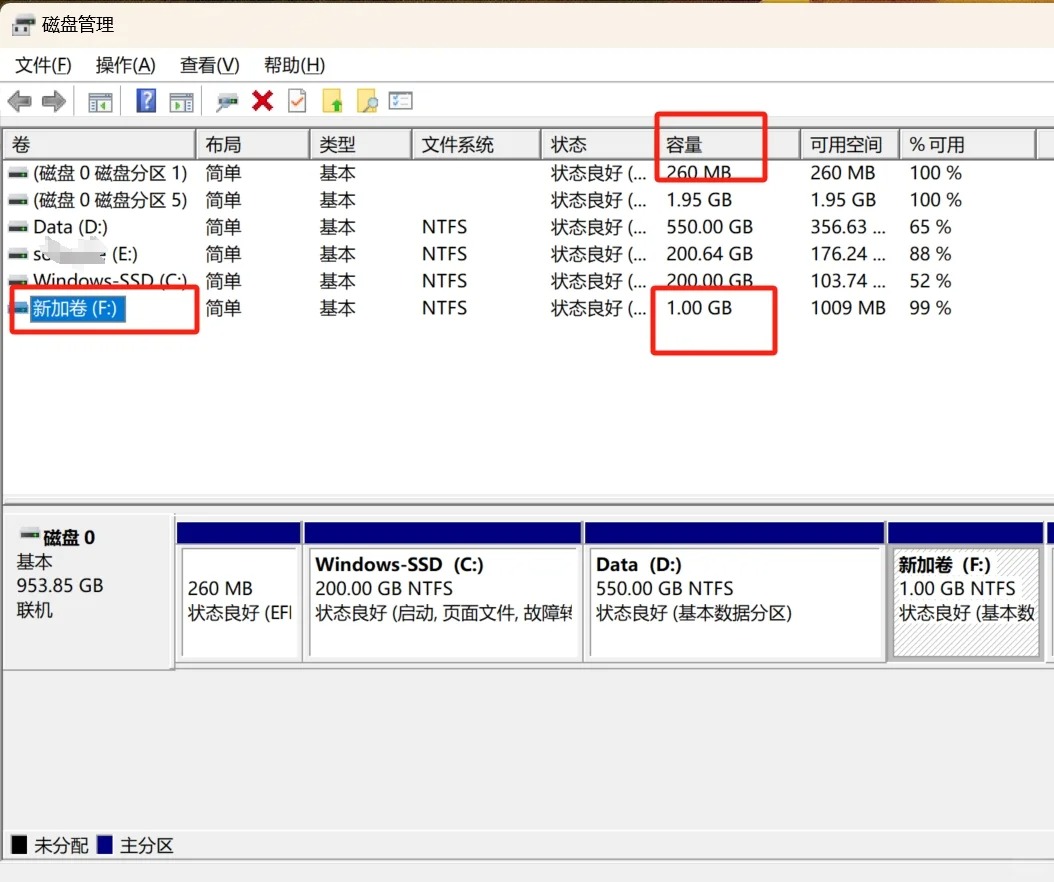
Task: Select Data (D:) partition in disk map
Action: pyautogui.click(x=735, y=592)
